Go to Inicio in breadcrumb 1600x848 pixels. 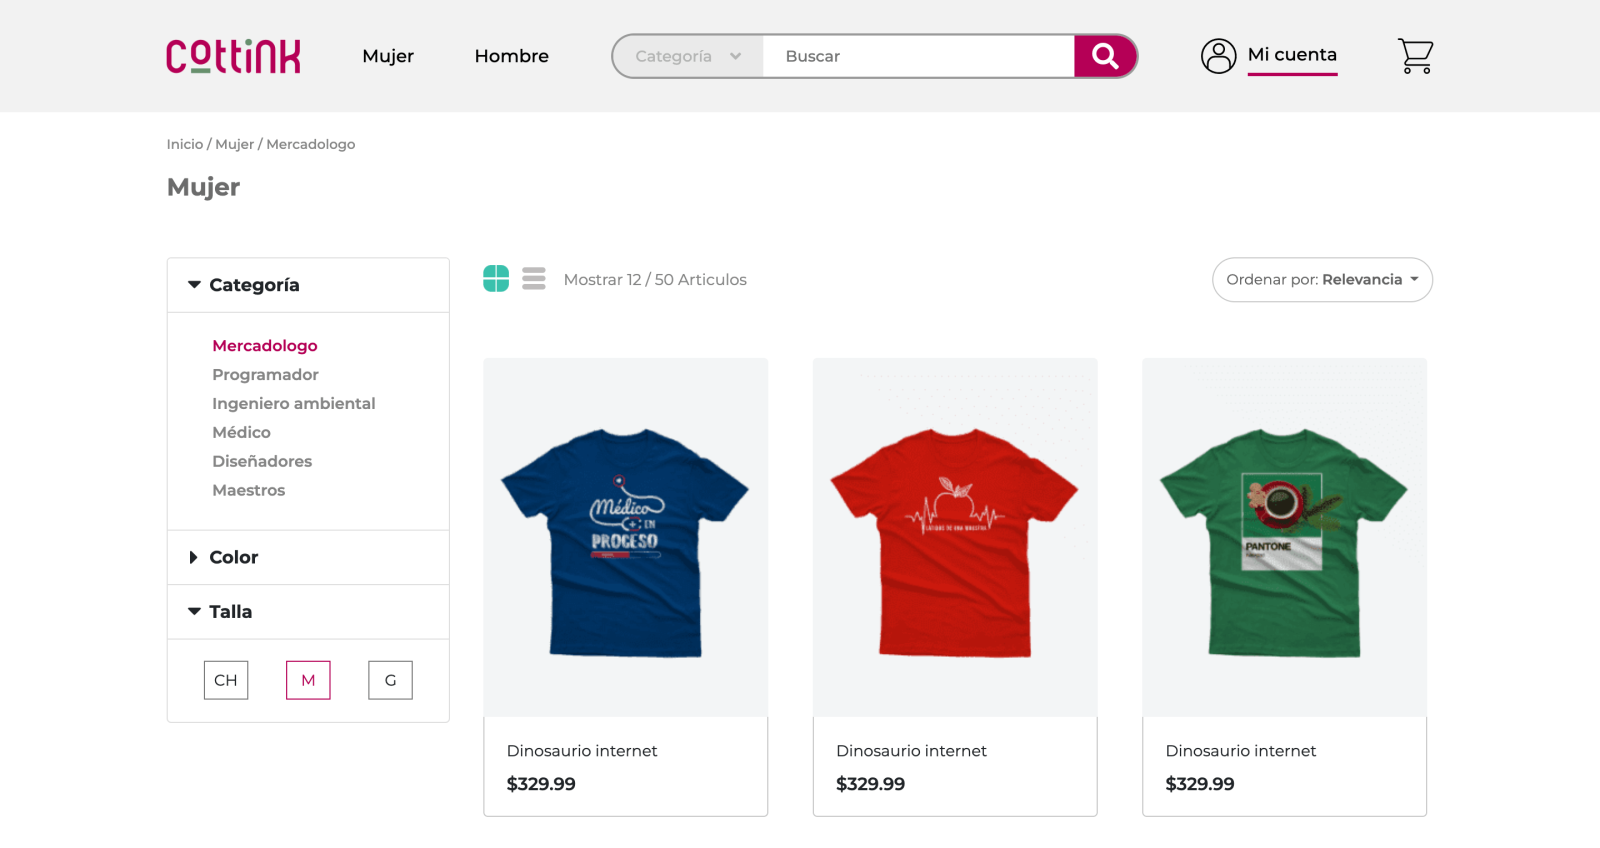185,144
